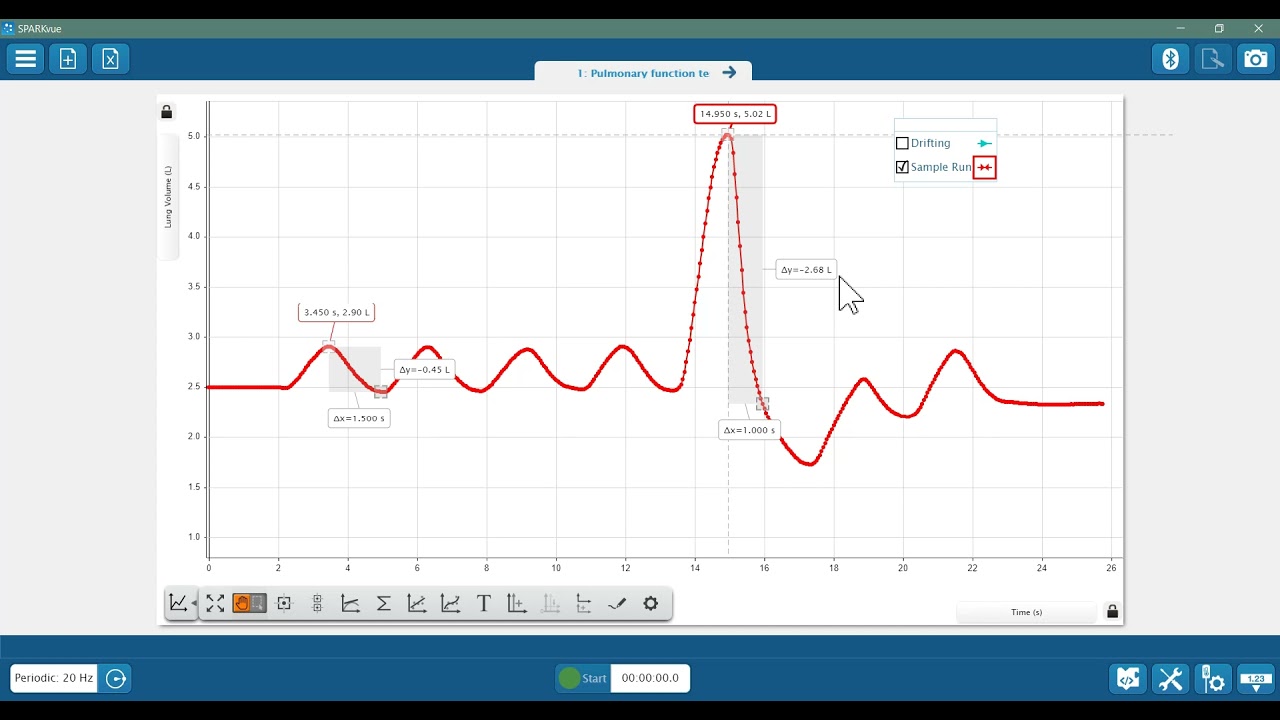Click the Δy=-0.45 L label
The width and height of the screenshot is (1280, 720).
click(x=424, y=369)
